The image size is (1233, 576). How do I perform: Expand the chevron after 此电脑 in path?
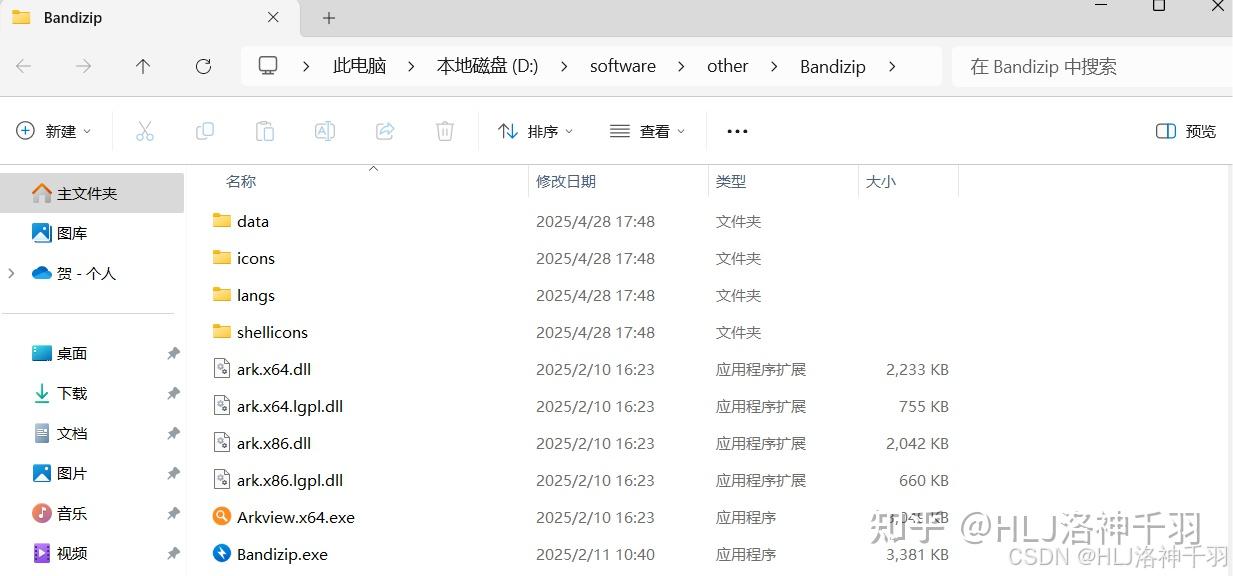pyautogui.click(x=411, y=66)
